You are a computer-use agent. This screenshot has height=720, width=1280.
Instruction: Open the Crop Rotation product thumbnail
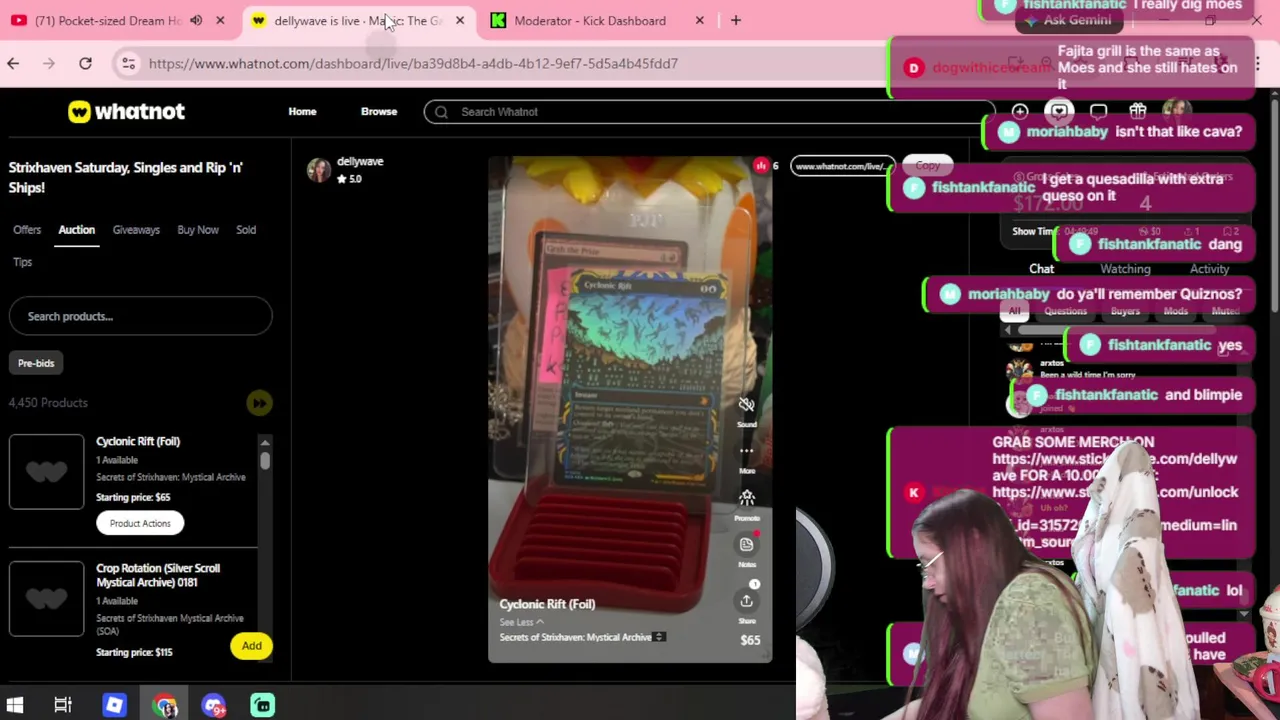(x=46, y=598)
